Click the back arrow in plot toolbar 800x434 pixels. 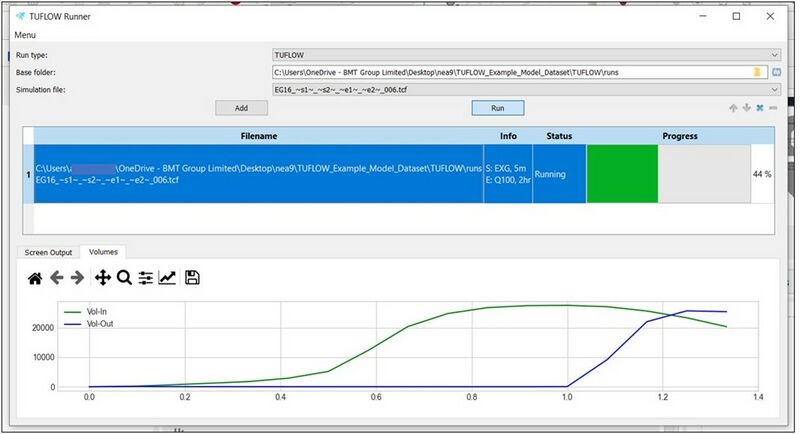(x=56, y=278)
